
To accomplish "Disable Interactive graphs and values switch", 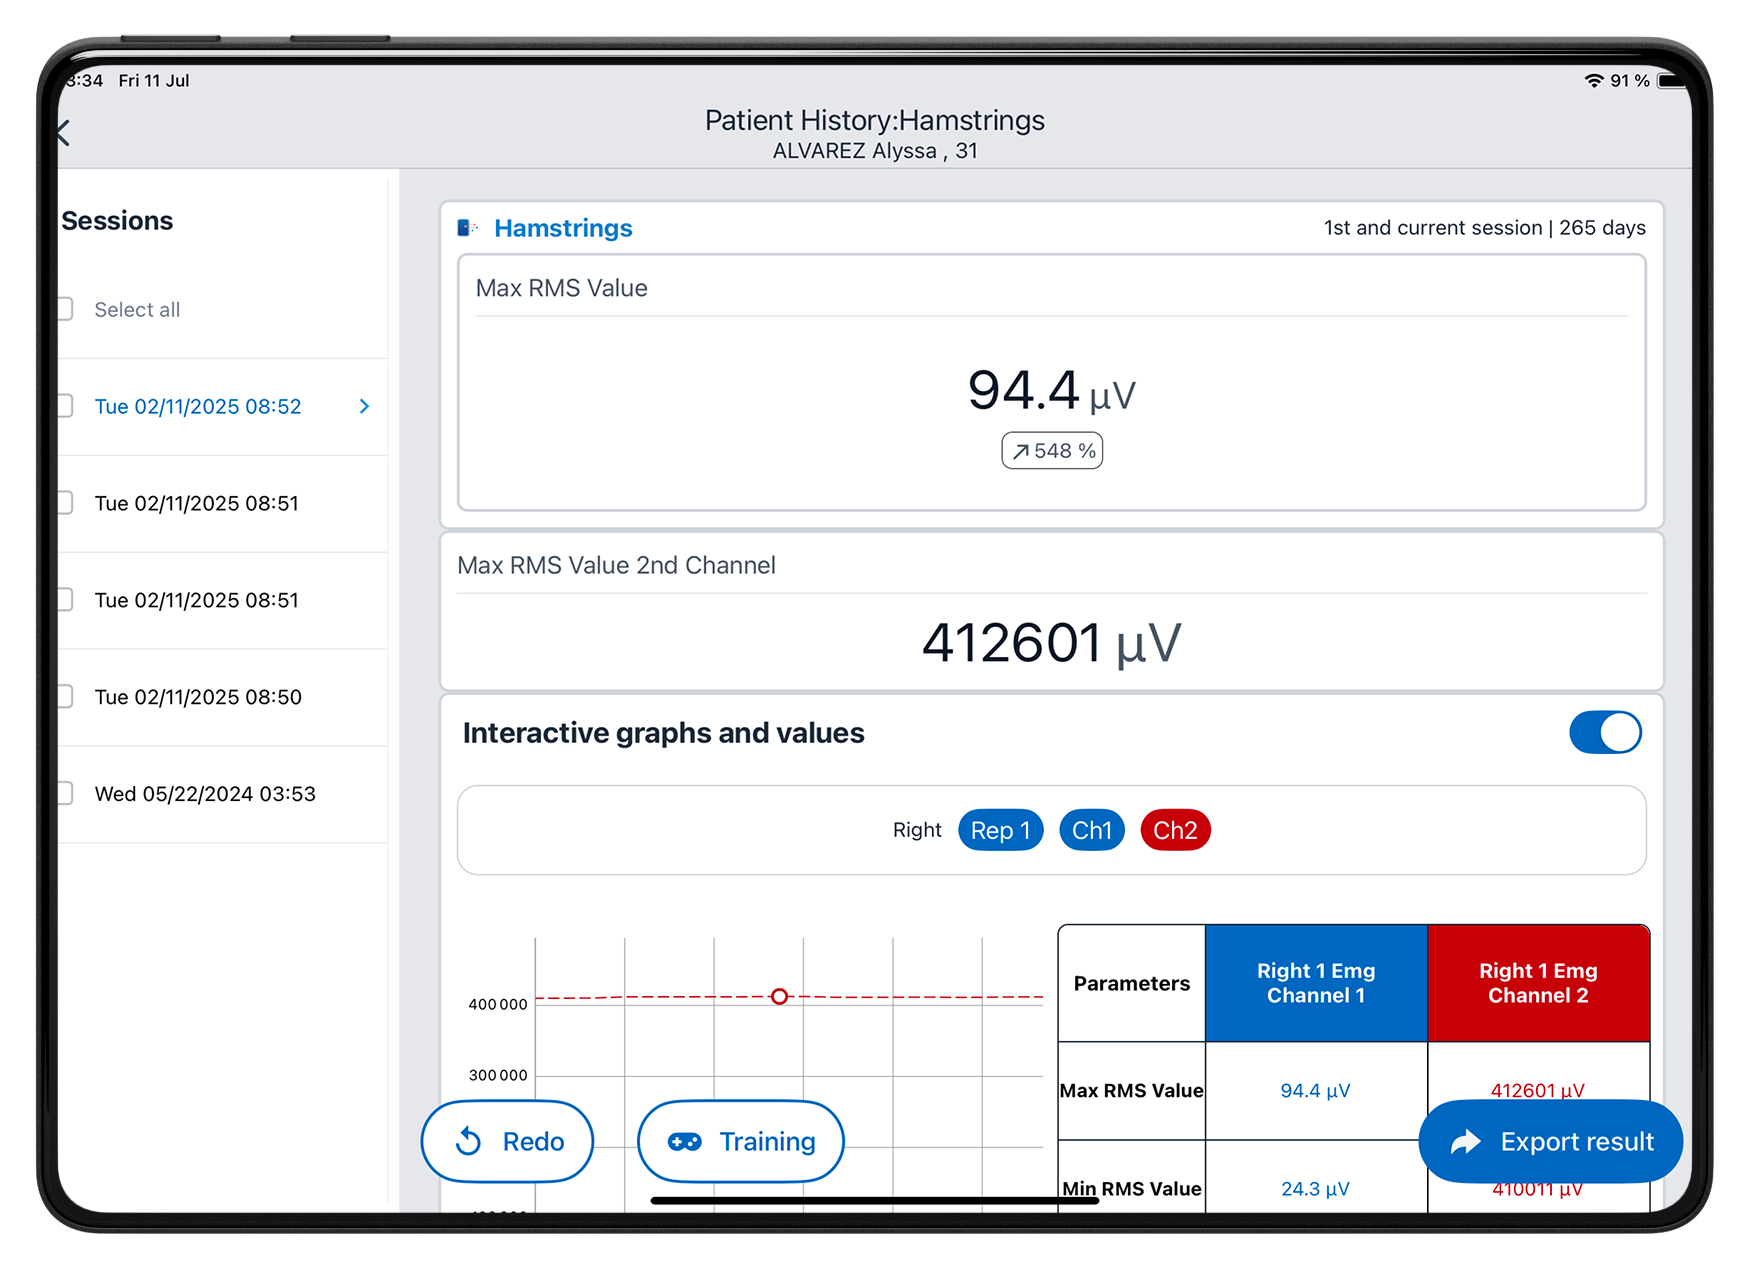I will pyautogui.click(x=1605, y=733).
